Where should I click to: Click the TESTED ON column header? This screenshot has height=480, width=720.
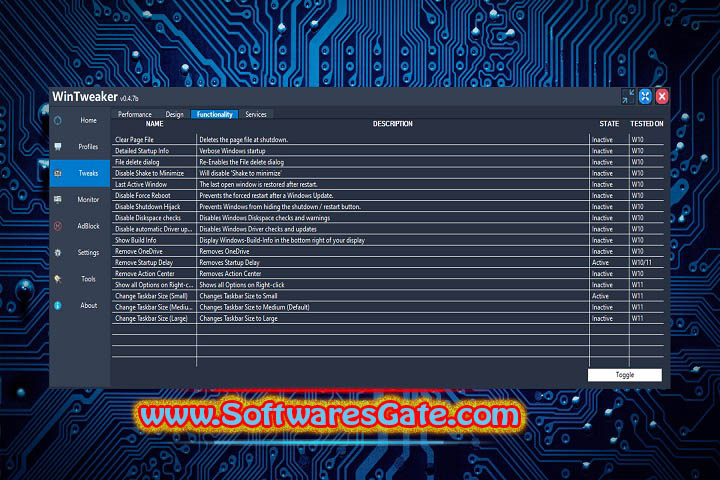[647, 124]
